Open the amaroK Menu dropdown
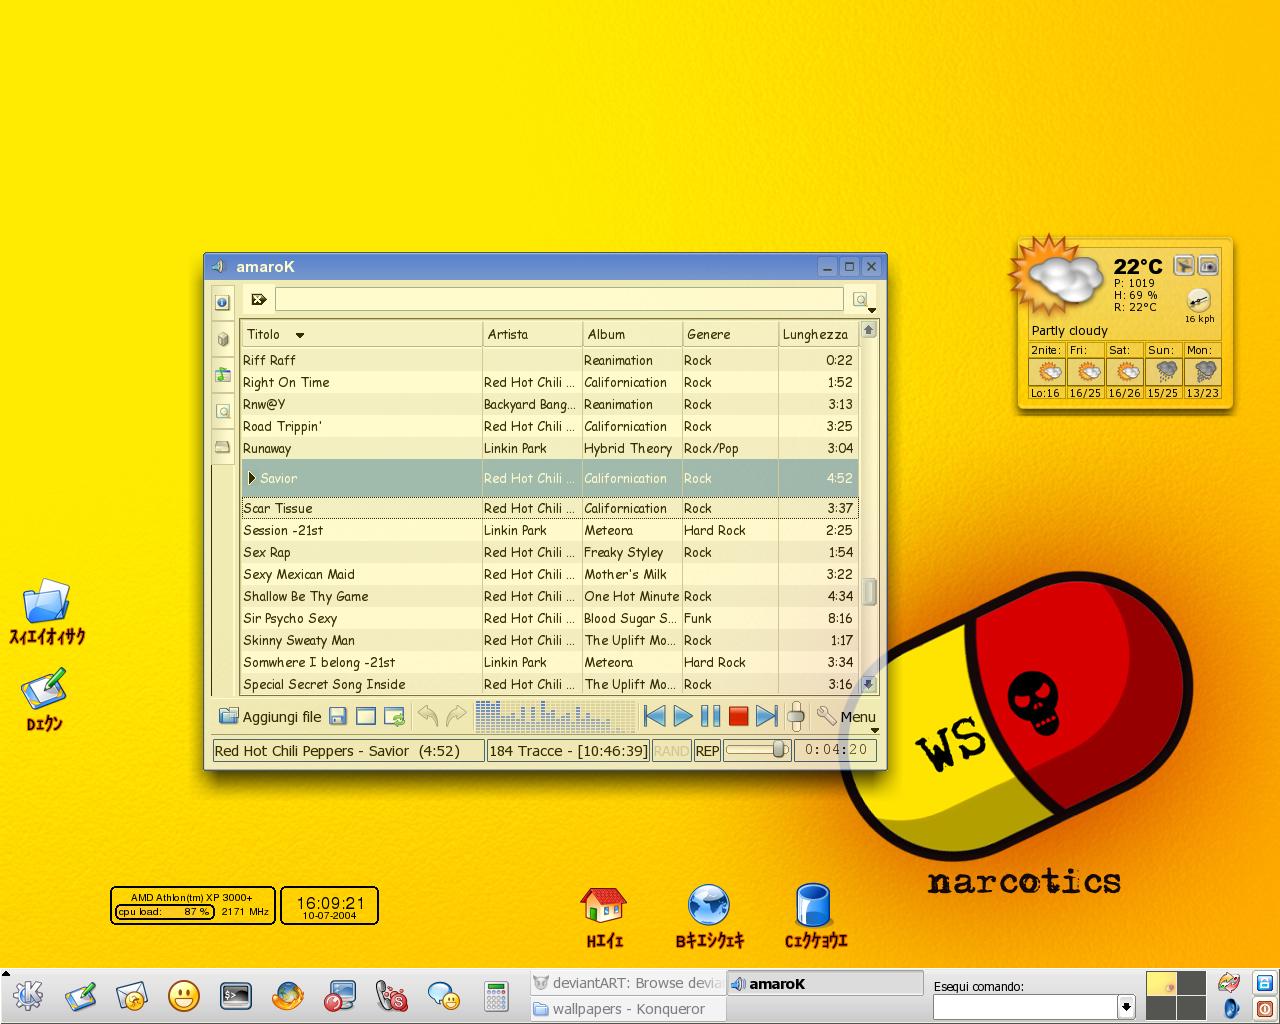 [x=847, y=717]
